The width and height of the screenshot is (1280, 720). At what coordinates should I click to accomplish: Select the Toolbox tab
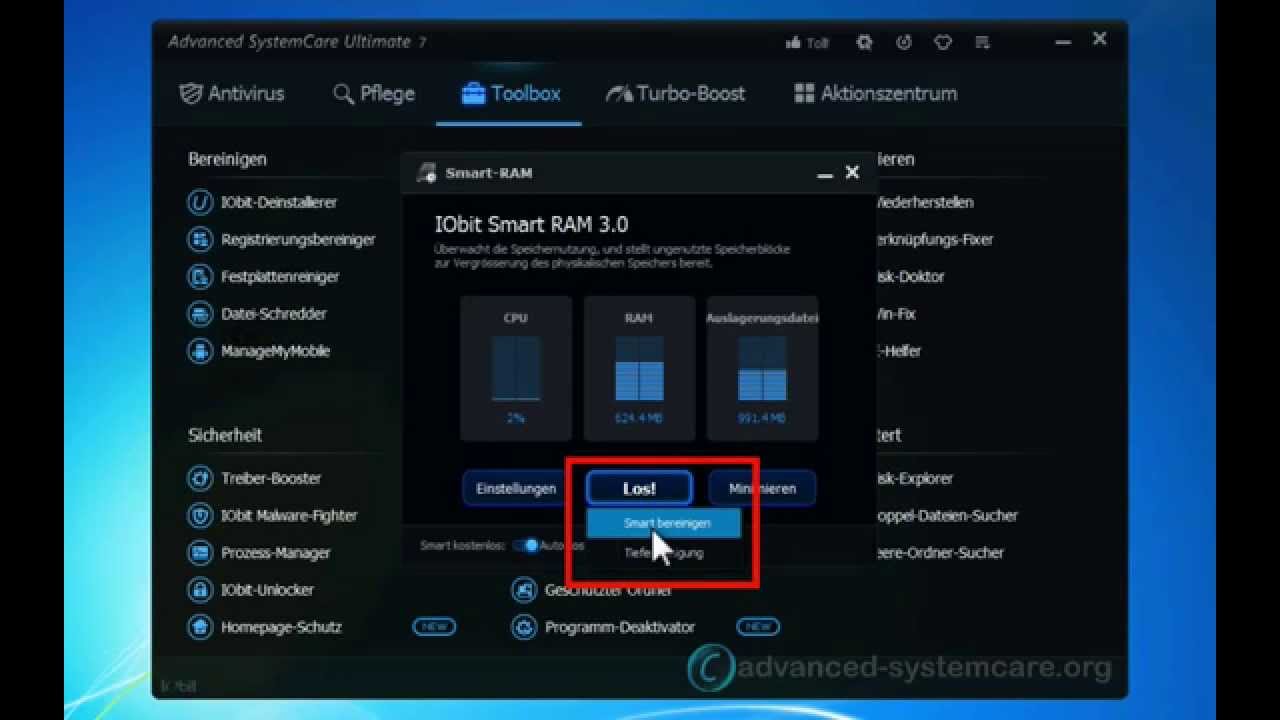coord(510,94)
